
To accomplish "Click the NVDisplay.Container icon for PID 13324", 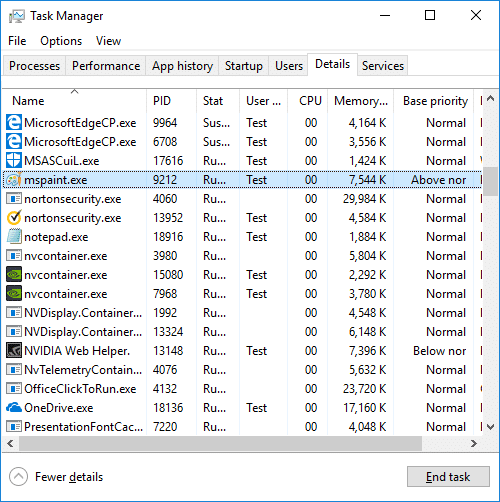I will (x=14, y=332).
